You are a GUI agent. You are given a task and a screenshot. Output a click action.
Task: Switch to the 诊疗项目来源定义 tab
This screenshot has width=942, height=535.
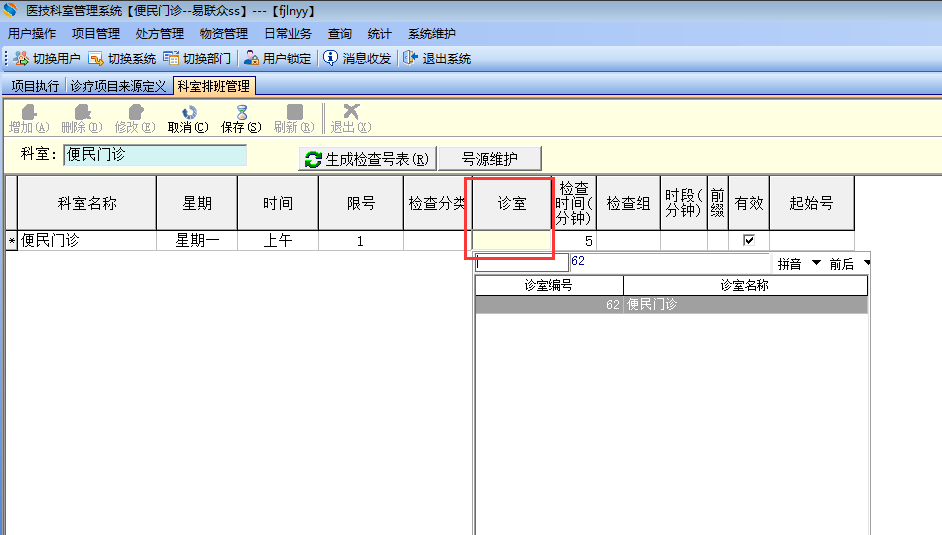[x=118, y=86]
